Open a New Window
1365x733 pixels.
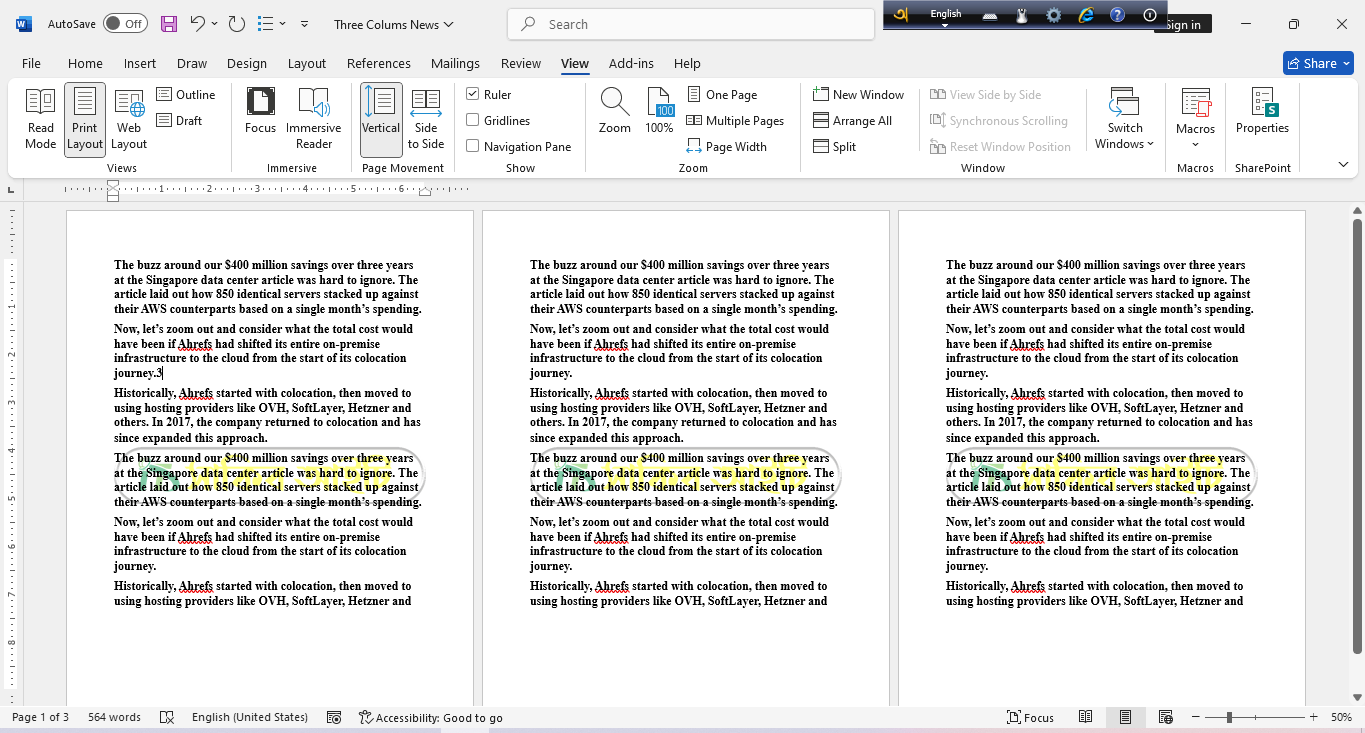click(858, 94)
